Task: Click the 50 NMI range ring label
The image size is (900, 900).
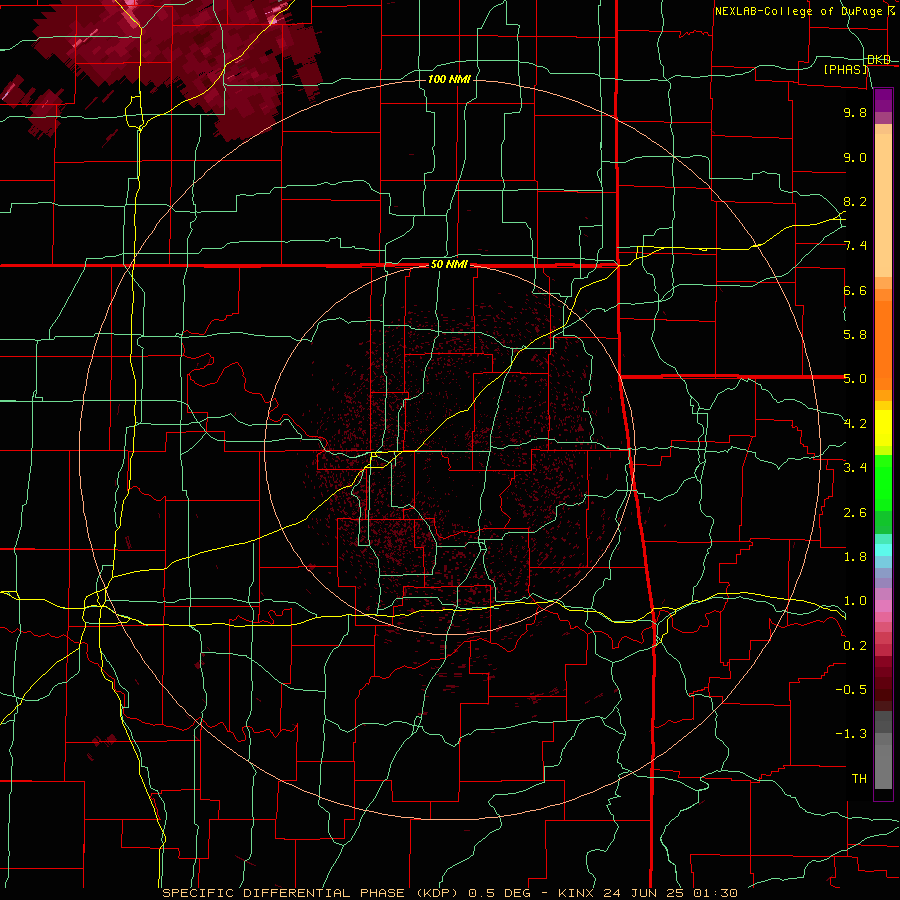Action: tap(449, 265)
